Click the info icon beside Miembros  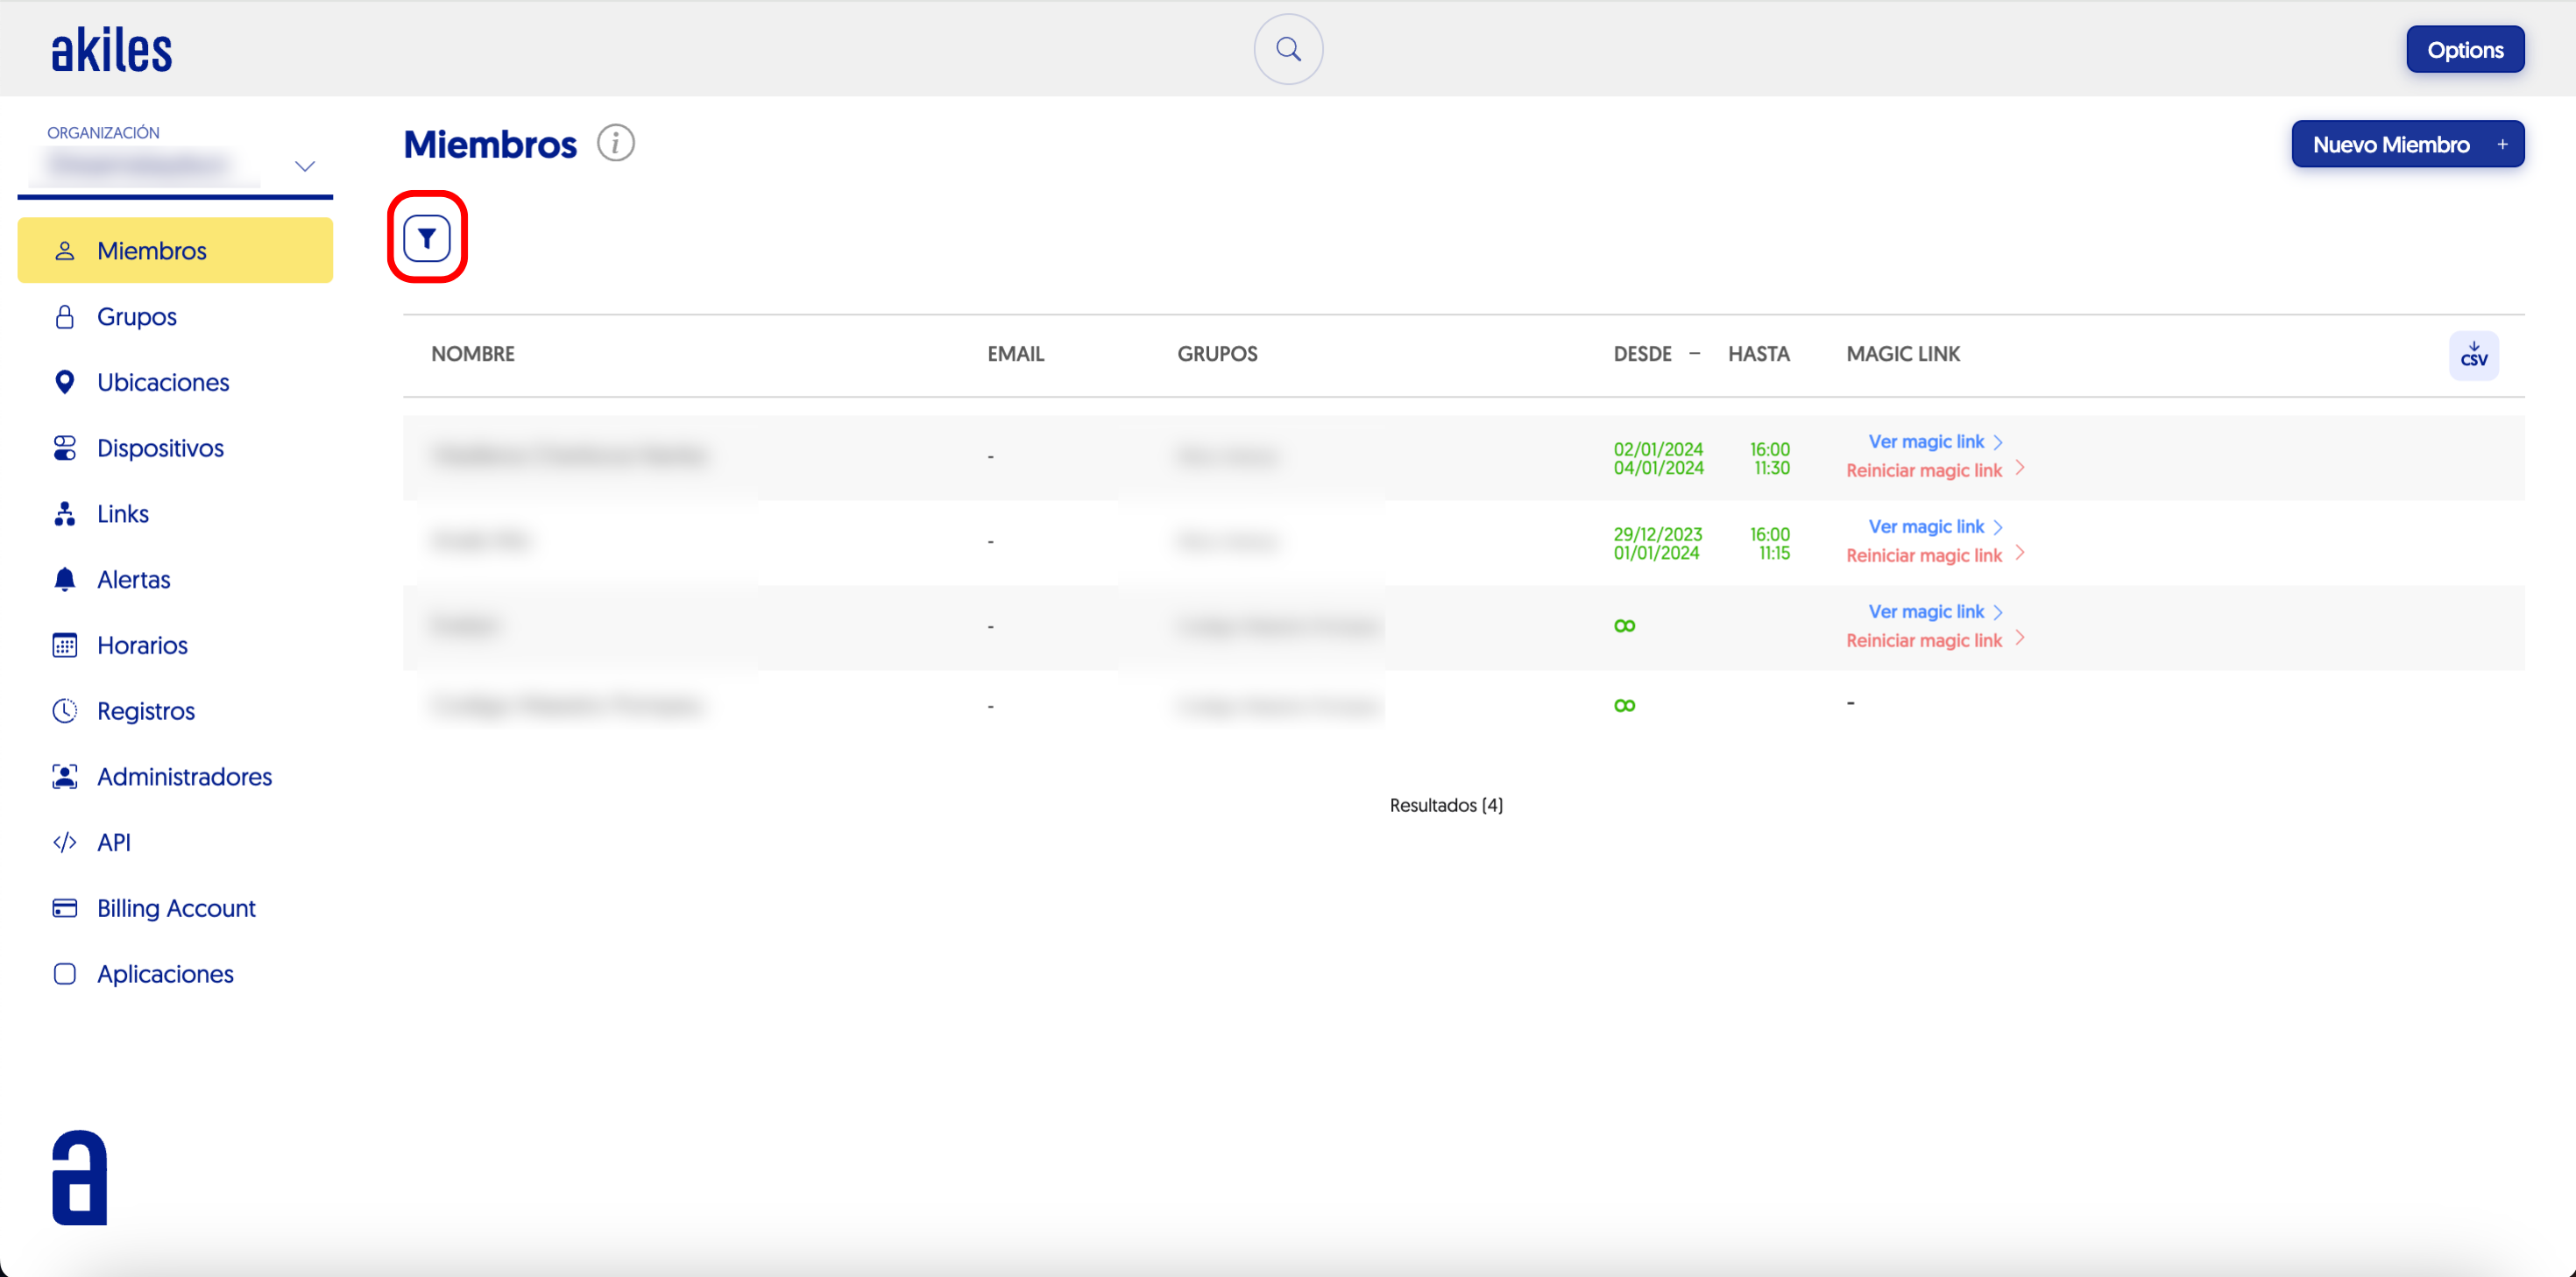point(615,143)
